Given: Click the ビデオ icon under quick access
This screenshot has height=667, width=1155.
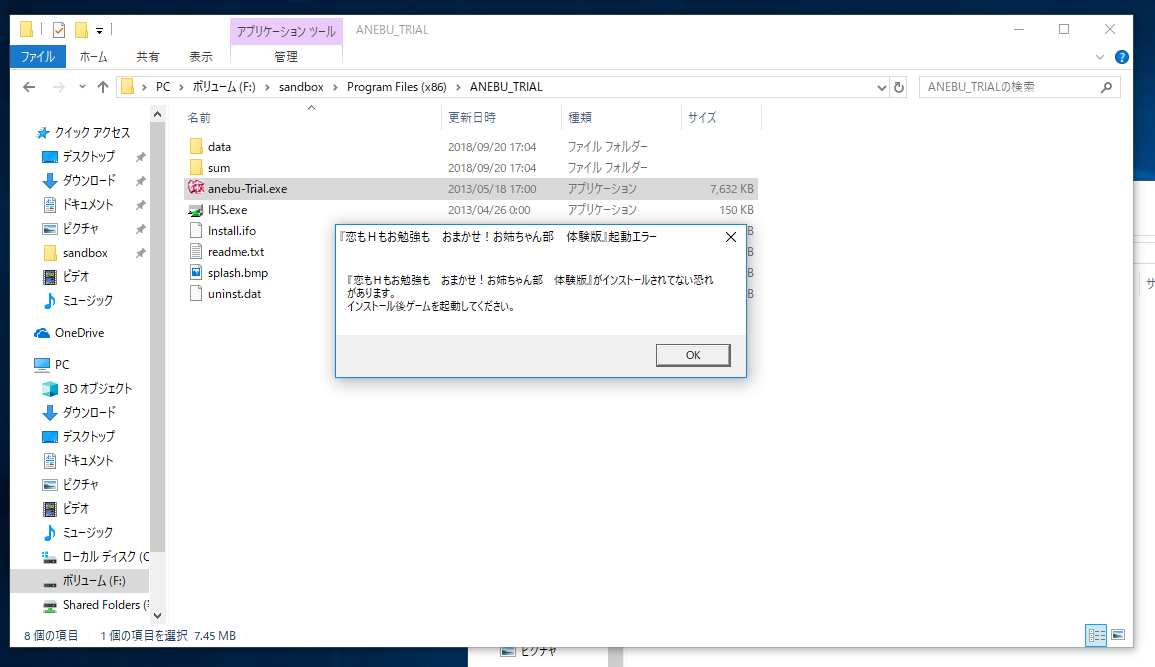Looking at the screenshot, I should coord(49,276).
